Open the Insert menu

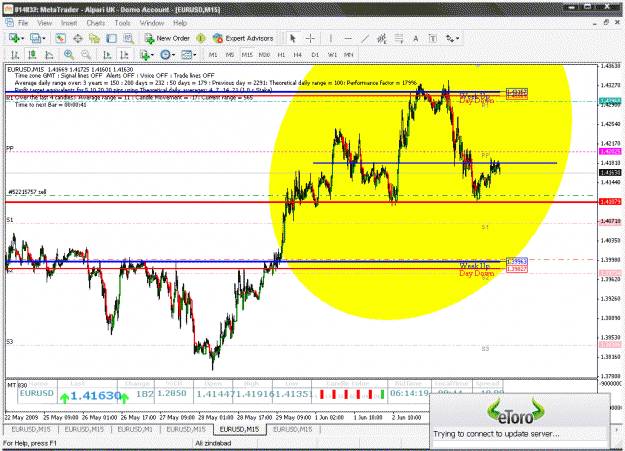69,23
